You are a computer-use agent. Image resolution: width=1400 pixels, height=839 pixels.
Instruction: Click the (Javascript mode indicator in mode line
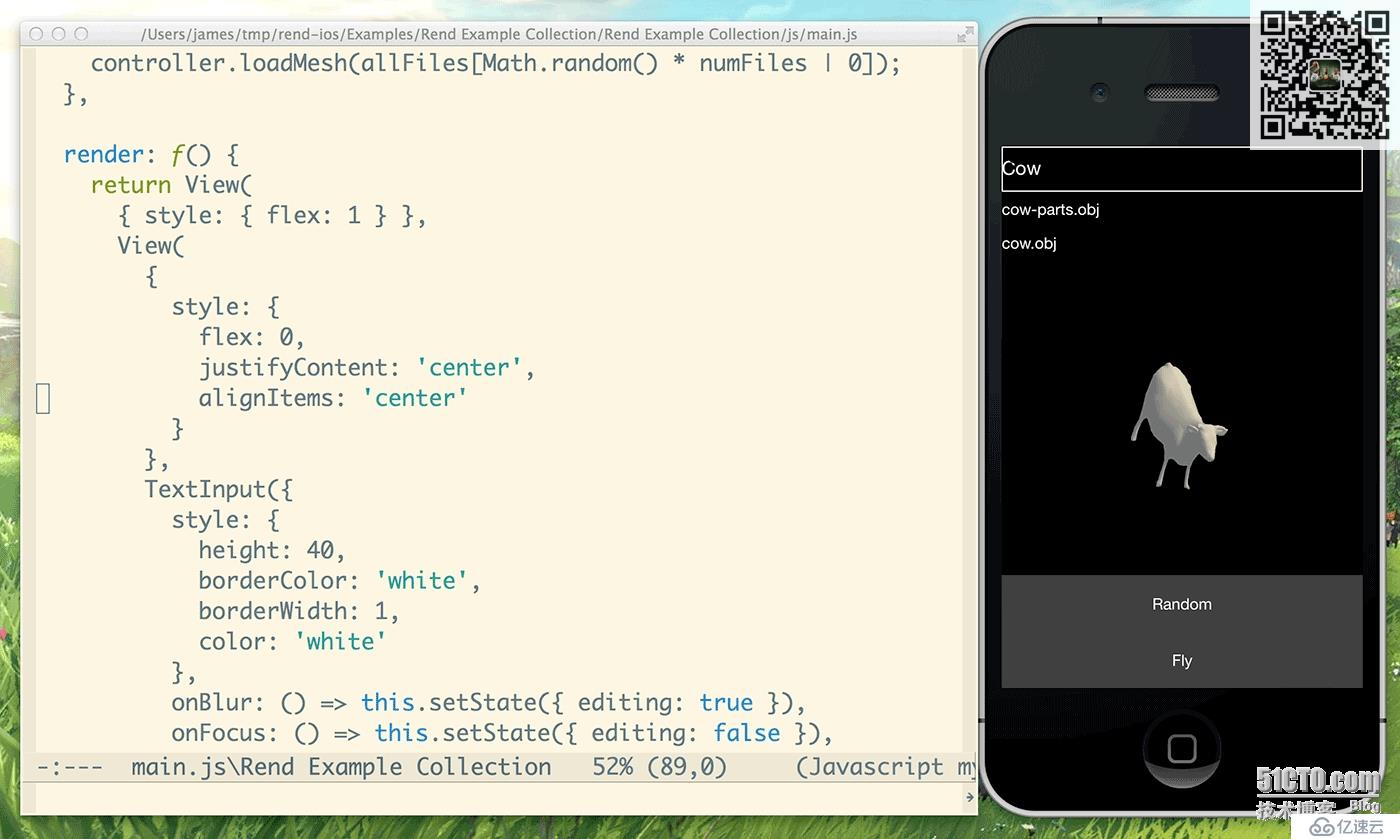point(886,767)
